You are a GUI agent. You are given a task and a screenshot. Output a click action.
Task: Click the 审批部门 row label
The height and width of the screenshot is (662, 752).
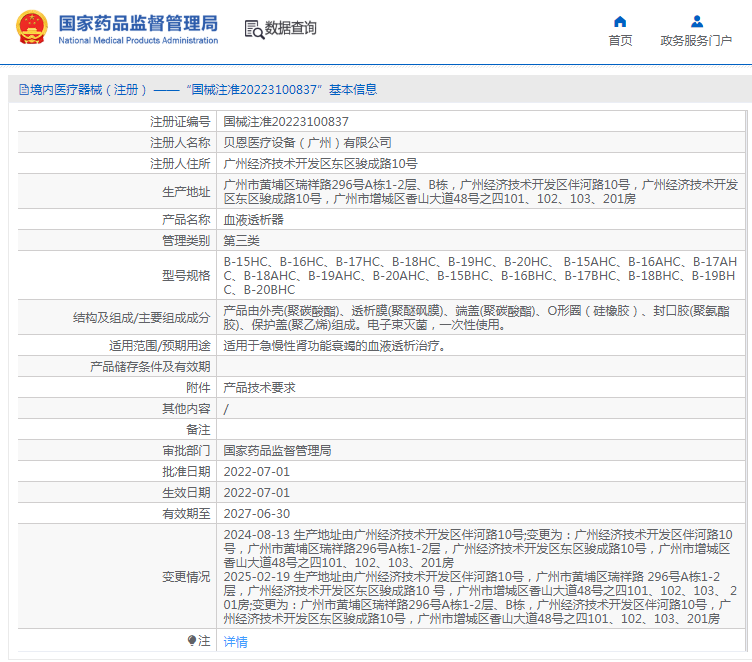186,450
